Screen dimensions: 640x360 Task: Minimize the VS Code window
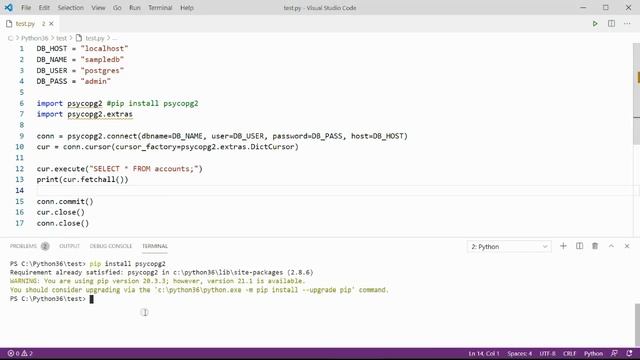pos(583,7)
